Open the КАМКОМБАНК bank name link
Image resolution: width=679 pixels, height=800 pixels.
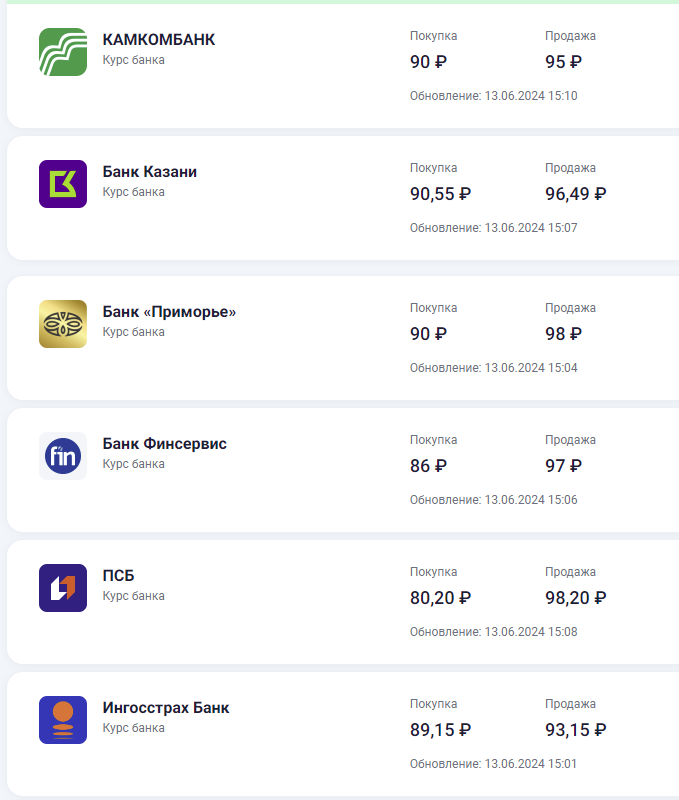tap(158, 40)
